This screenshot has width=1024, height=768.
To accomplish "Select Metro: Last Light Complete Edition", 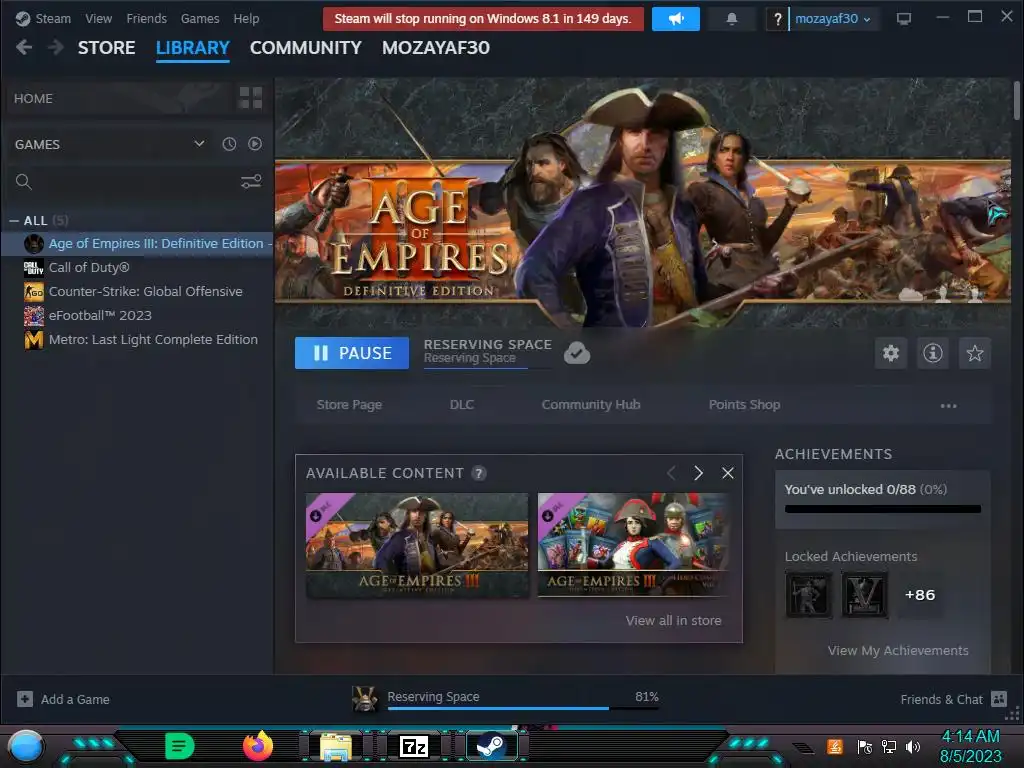I will point(137,340).
